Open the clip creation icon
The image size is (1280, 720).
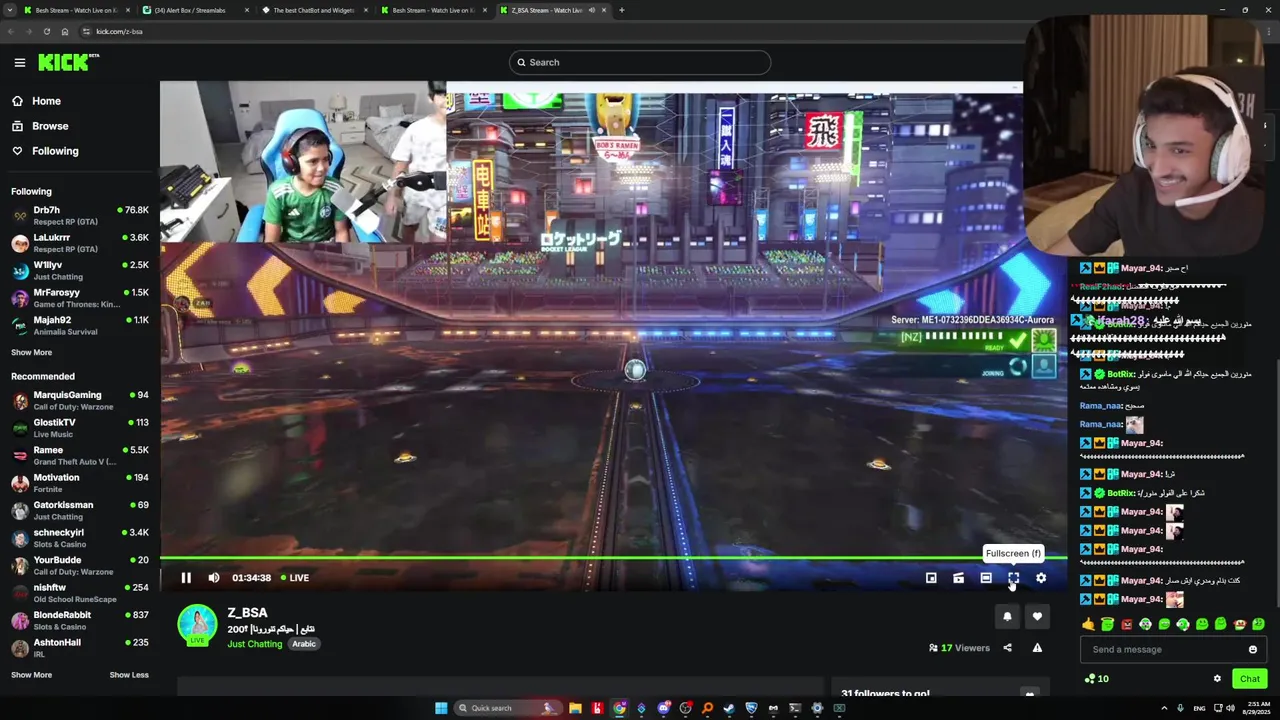click(958, 578)
